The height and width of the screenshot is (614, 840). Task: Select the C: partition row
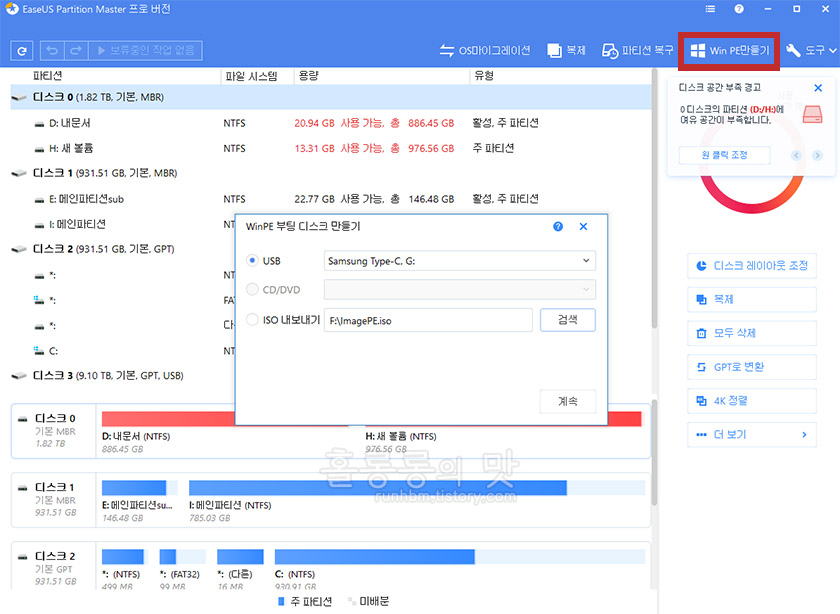[123, 351]
